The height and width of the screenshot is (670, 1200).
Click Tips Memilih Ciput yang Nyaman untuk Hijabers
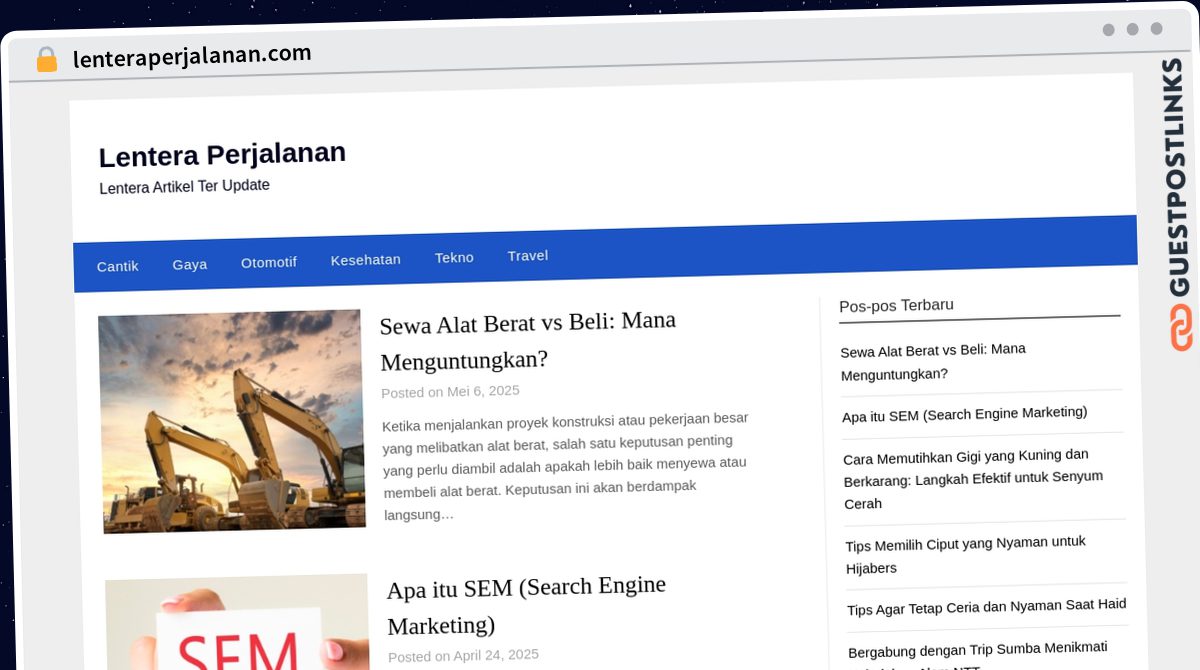click(x=964, y=554)
